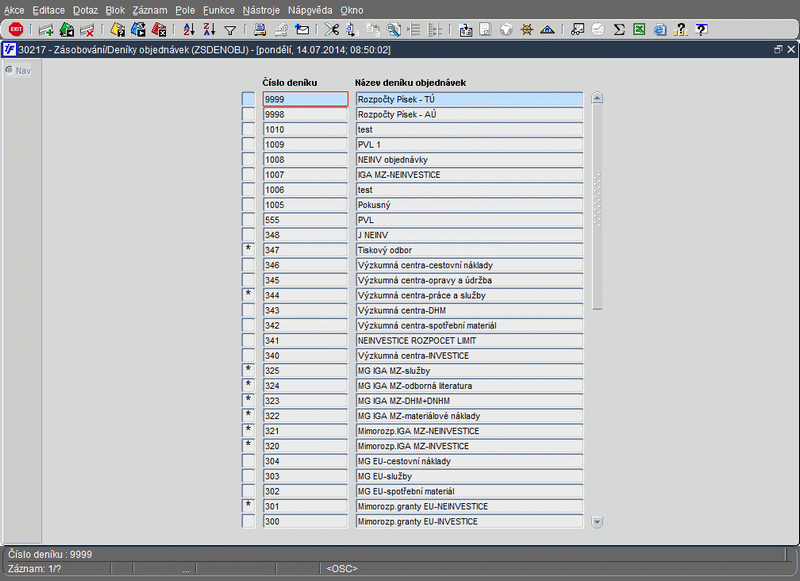Open the Internet Explorer icon
800x581 pixels.
[660, 30]
